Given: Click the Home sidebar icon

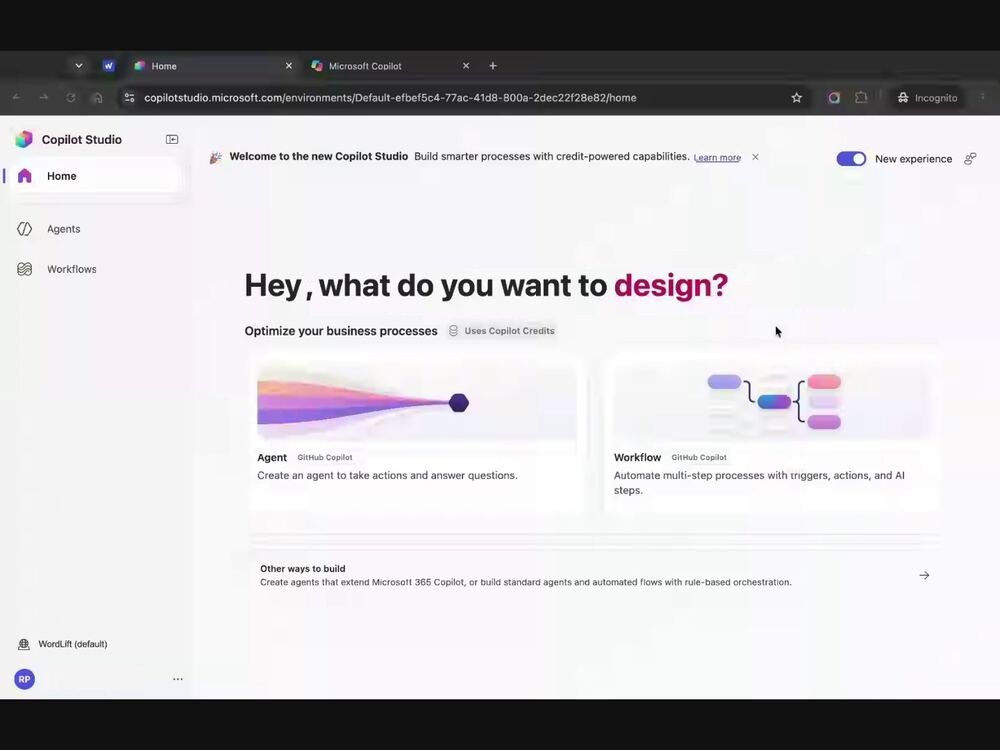Looking at the screenshot, I should 24,176.
